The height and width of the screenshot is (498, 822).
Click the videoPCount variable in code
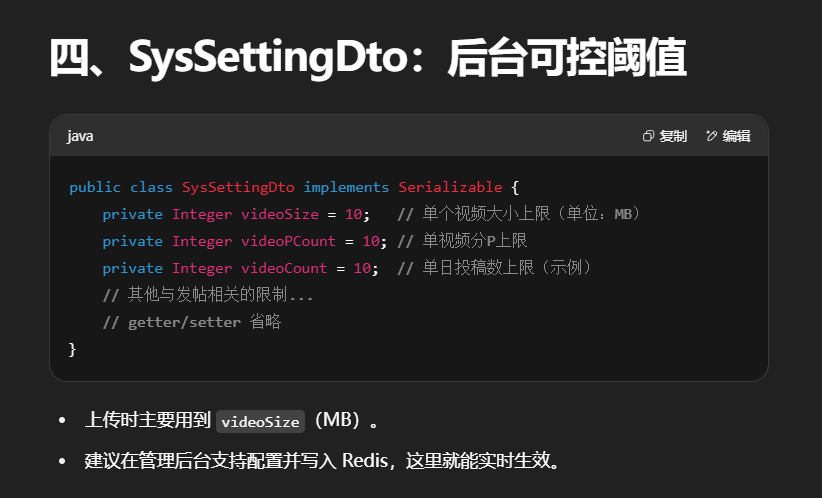tap(288, 241)
